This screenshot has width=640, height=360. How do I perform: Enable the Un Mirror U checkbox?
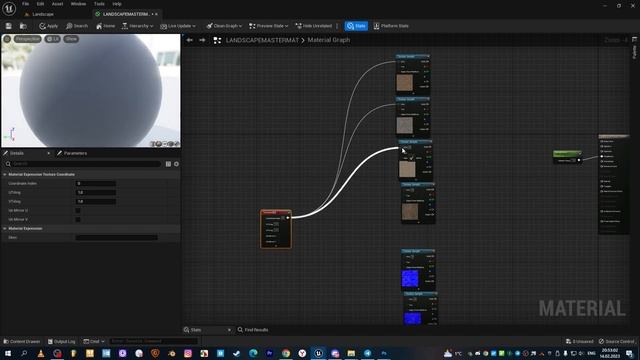coord(78,210)
